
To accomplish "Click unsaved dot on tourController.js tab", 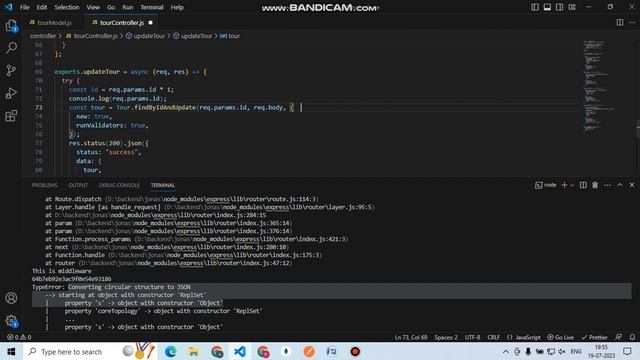I will click(151, 22).
